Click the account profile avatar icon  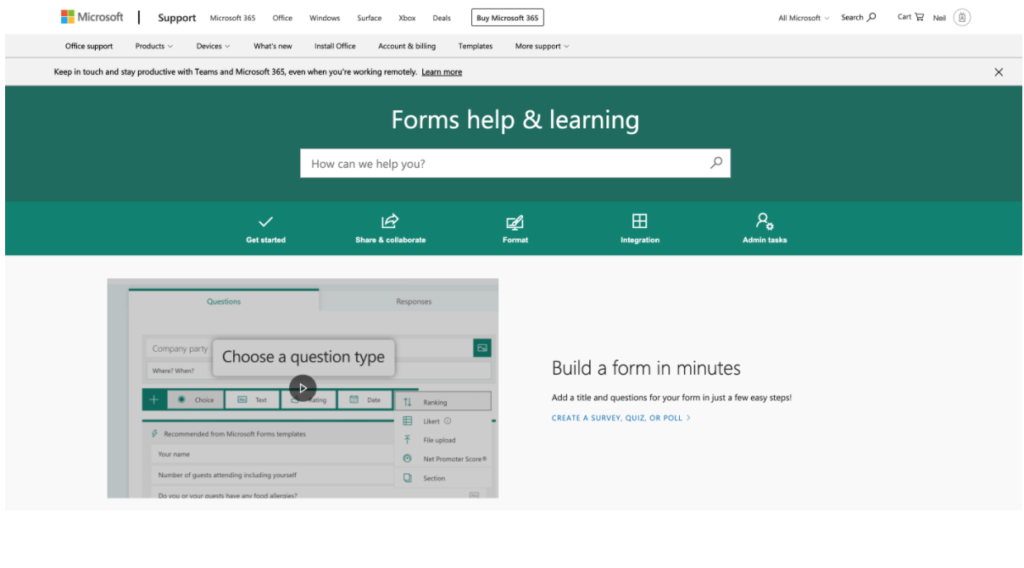click(x=962, y=17)
